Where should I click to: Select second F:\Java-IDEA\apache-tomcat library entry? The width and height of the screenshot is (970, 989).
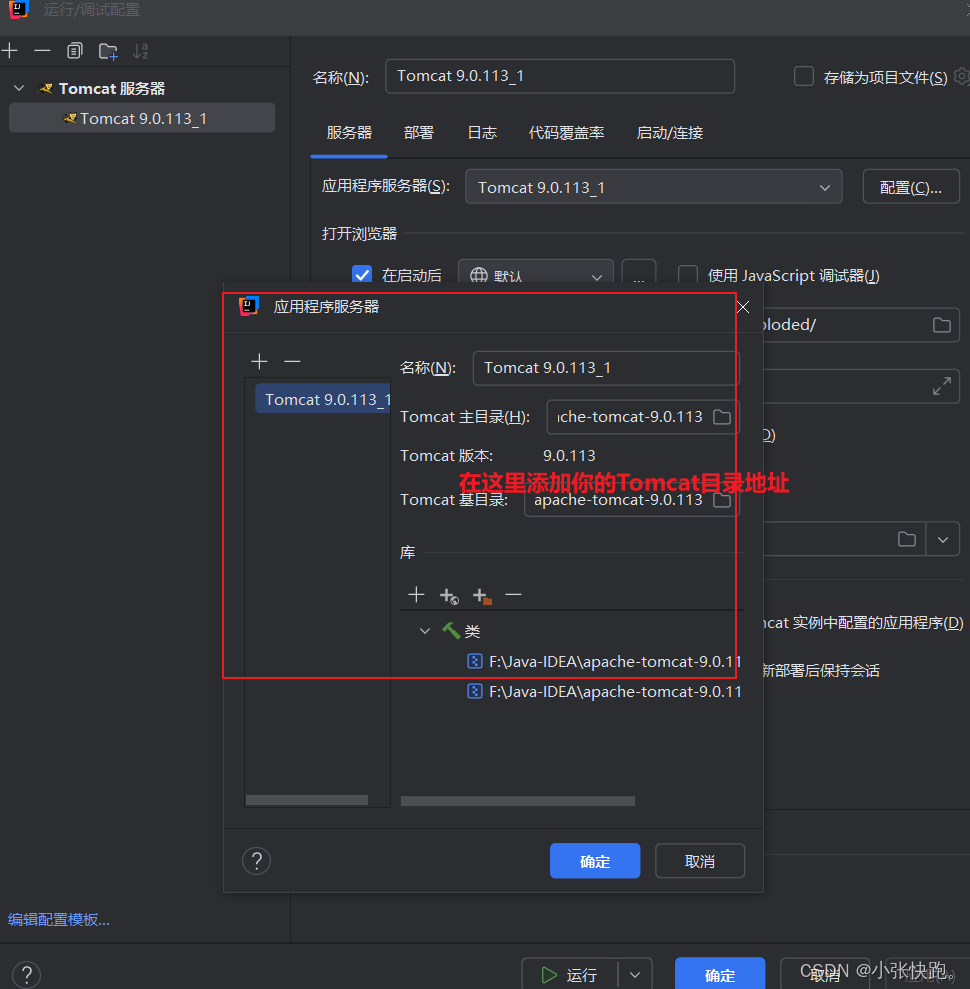click(x=604, y=691)
